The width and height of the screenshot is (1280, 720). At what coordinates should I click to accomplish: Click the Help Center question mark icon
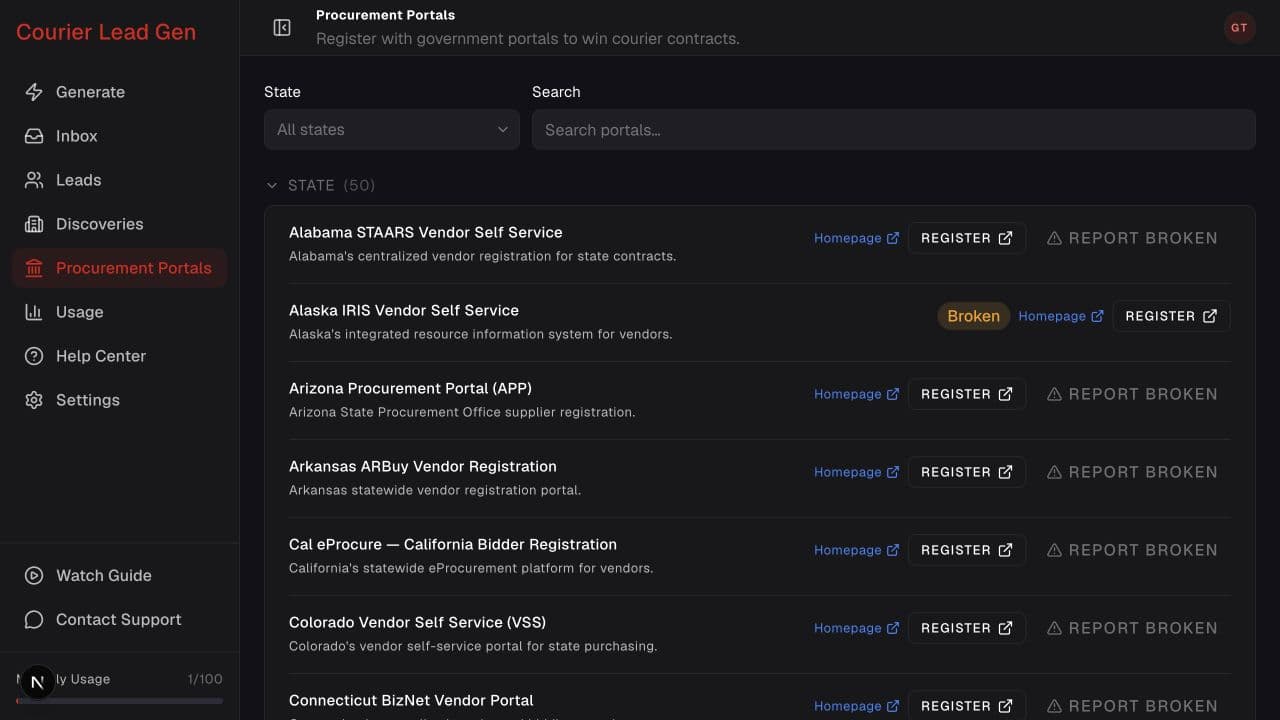[x=34, y=356]
